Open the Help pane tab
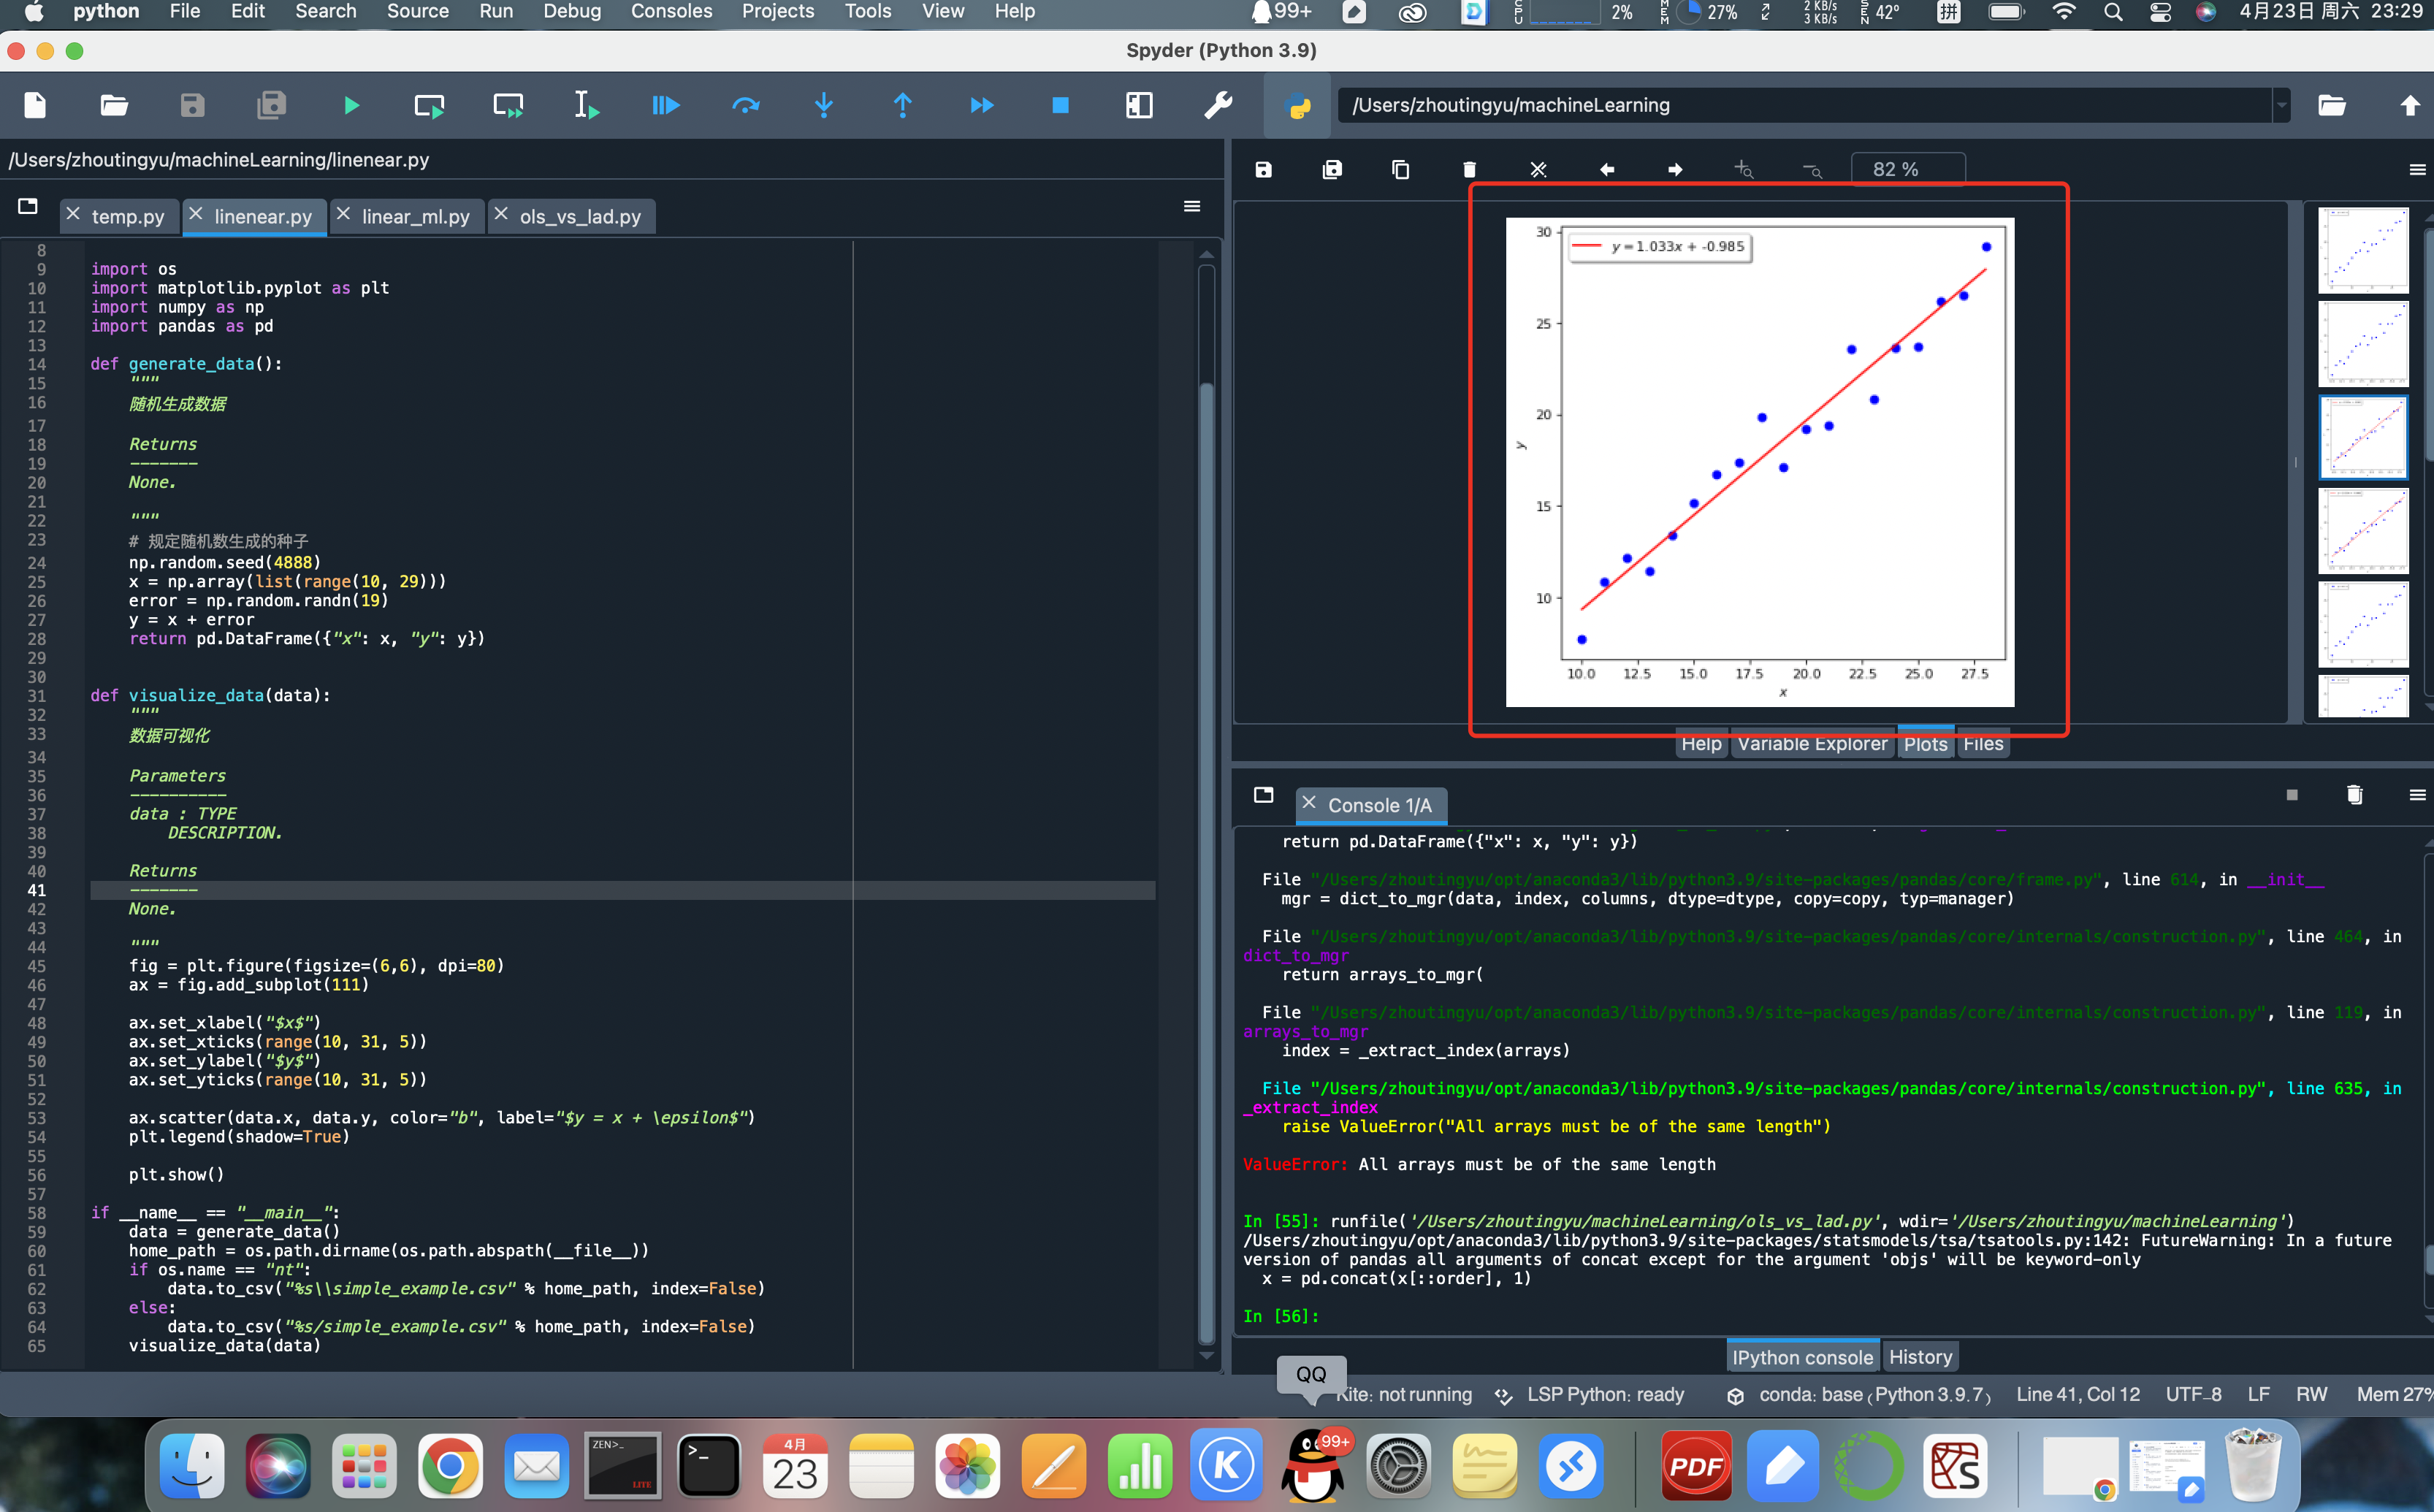2434x1512 pixels. [x=1701, y=744]
